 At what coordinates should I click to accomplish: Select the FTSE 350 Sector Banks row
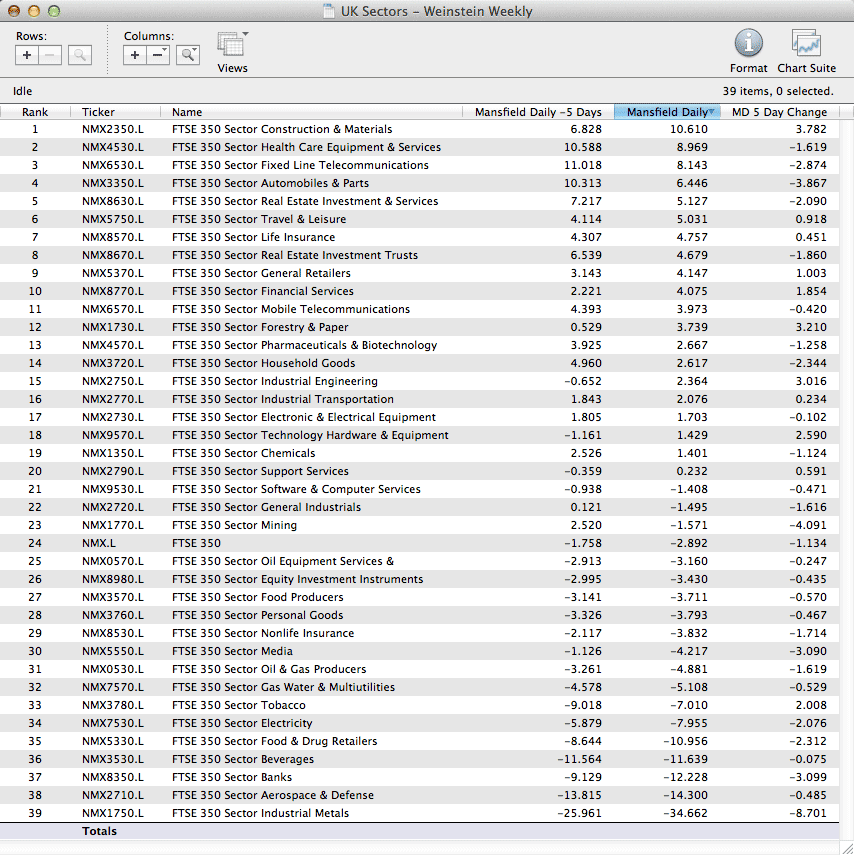tap(231, 777)
